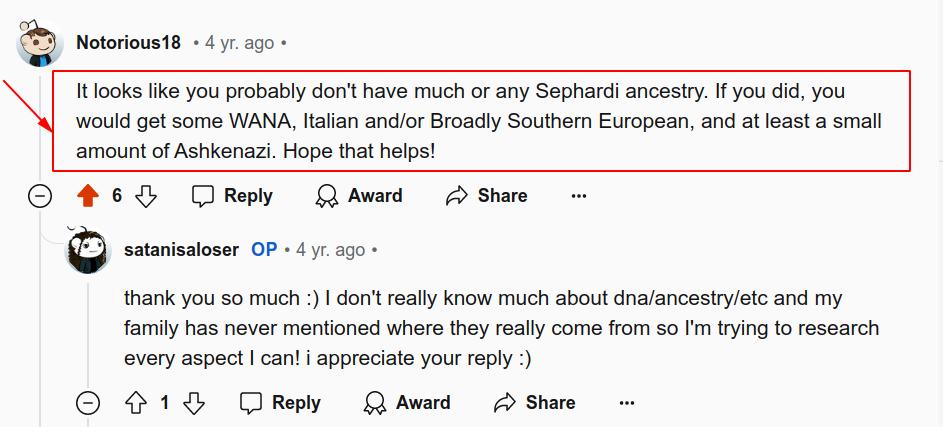Open satanisaloser's avatar image
Screen dimensions: 943x427
pyautogui.click(x=87, y=250)
